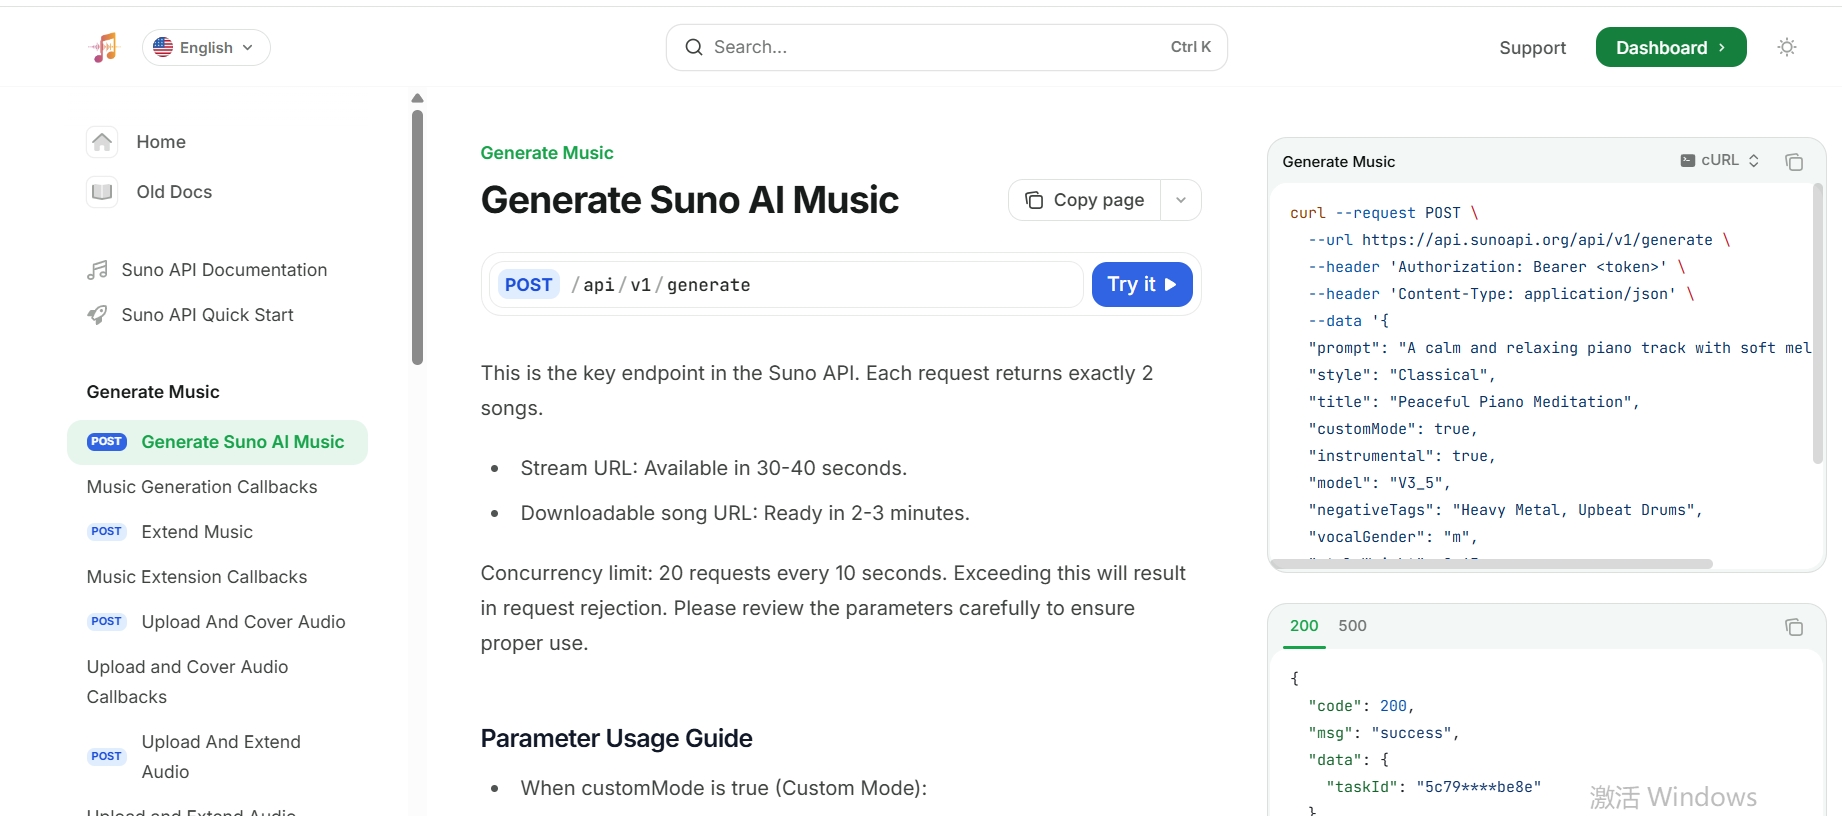Select Generate Suno AI Music sidebar item

tap(217, 442)
